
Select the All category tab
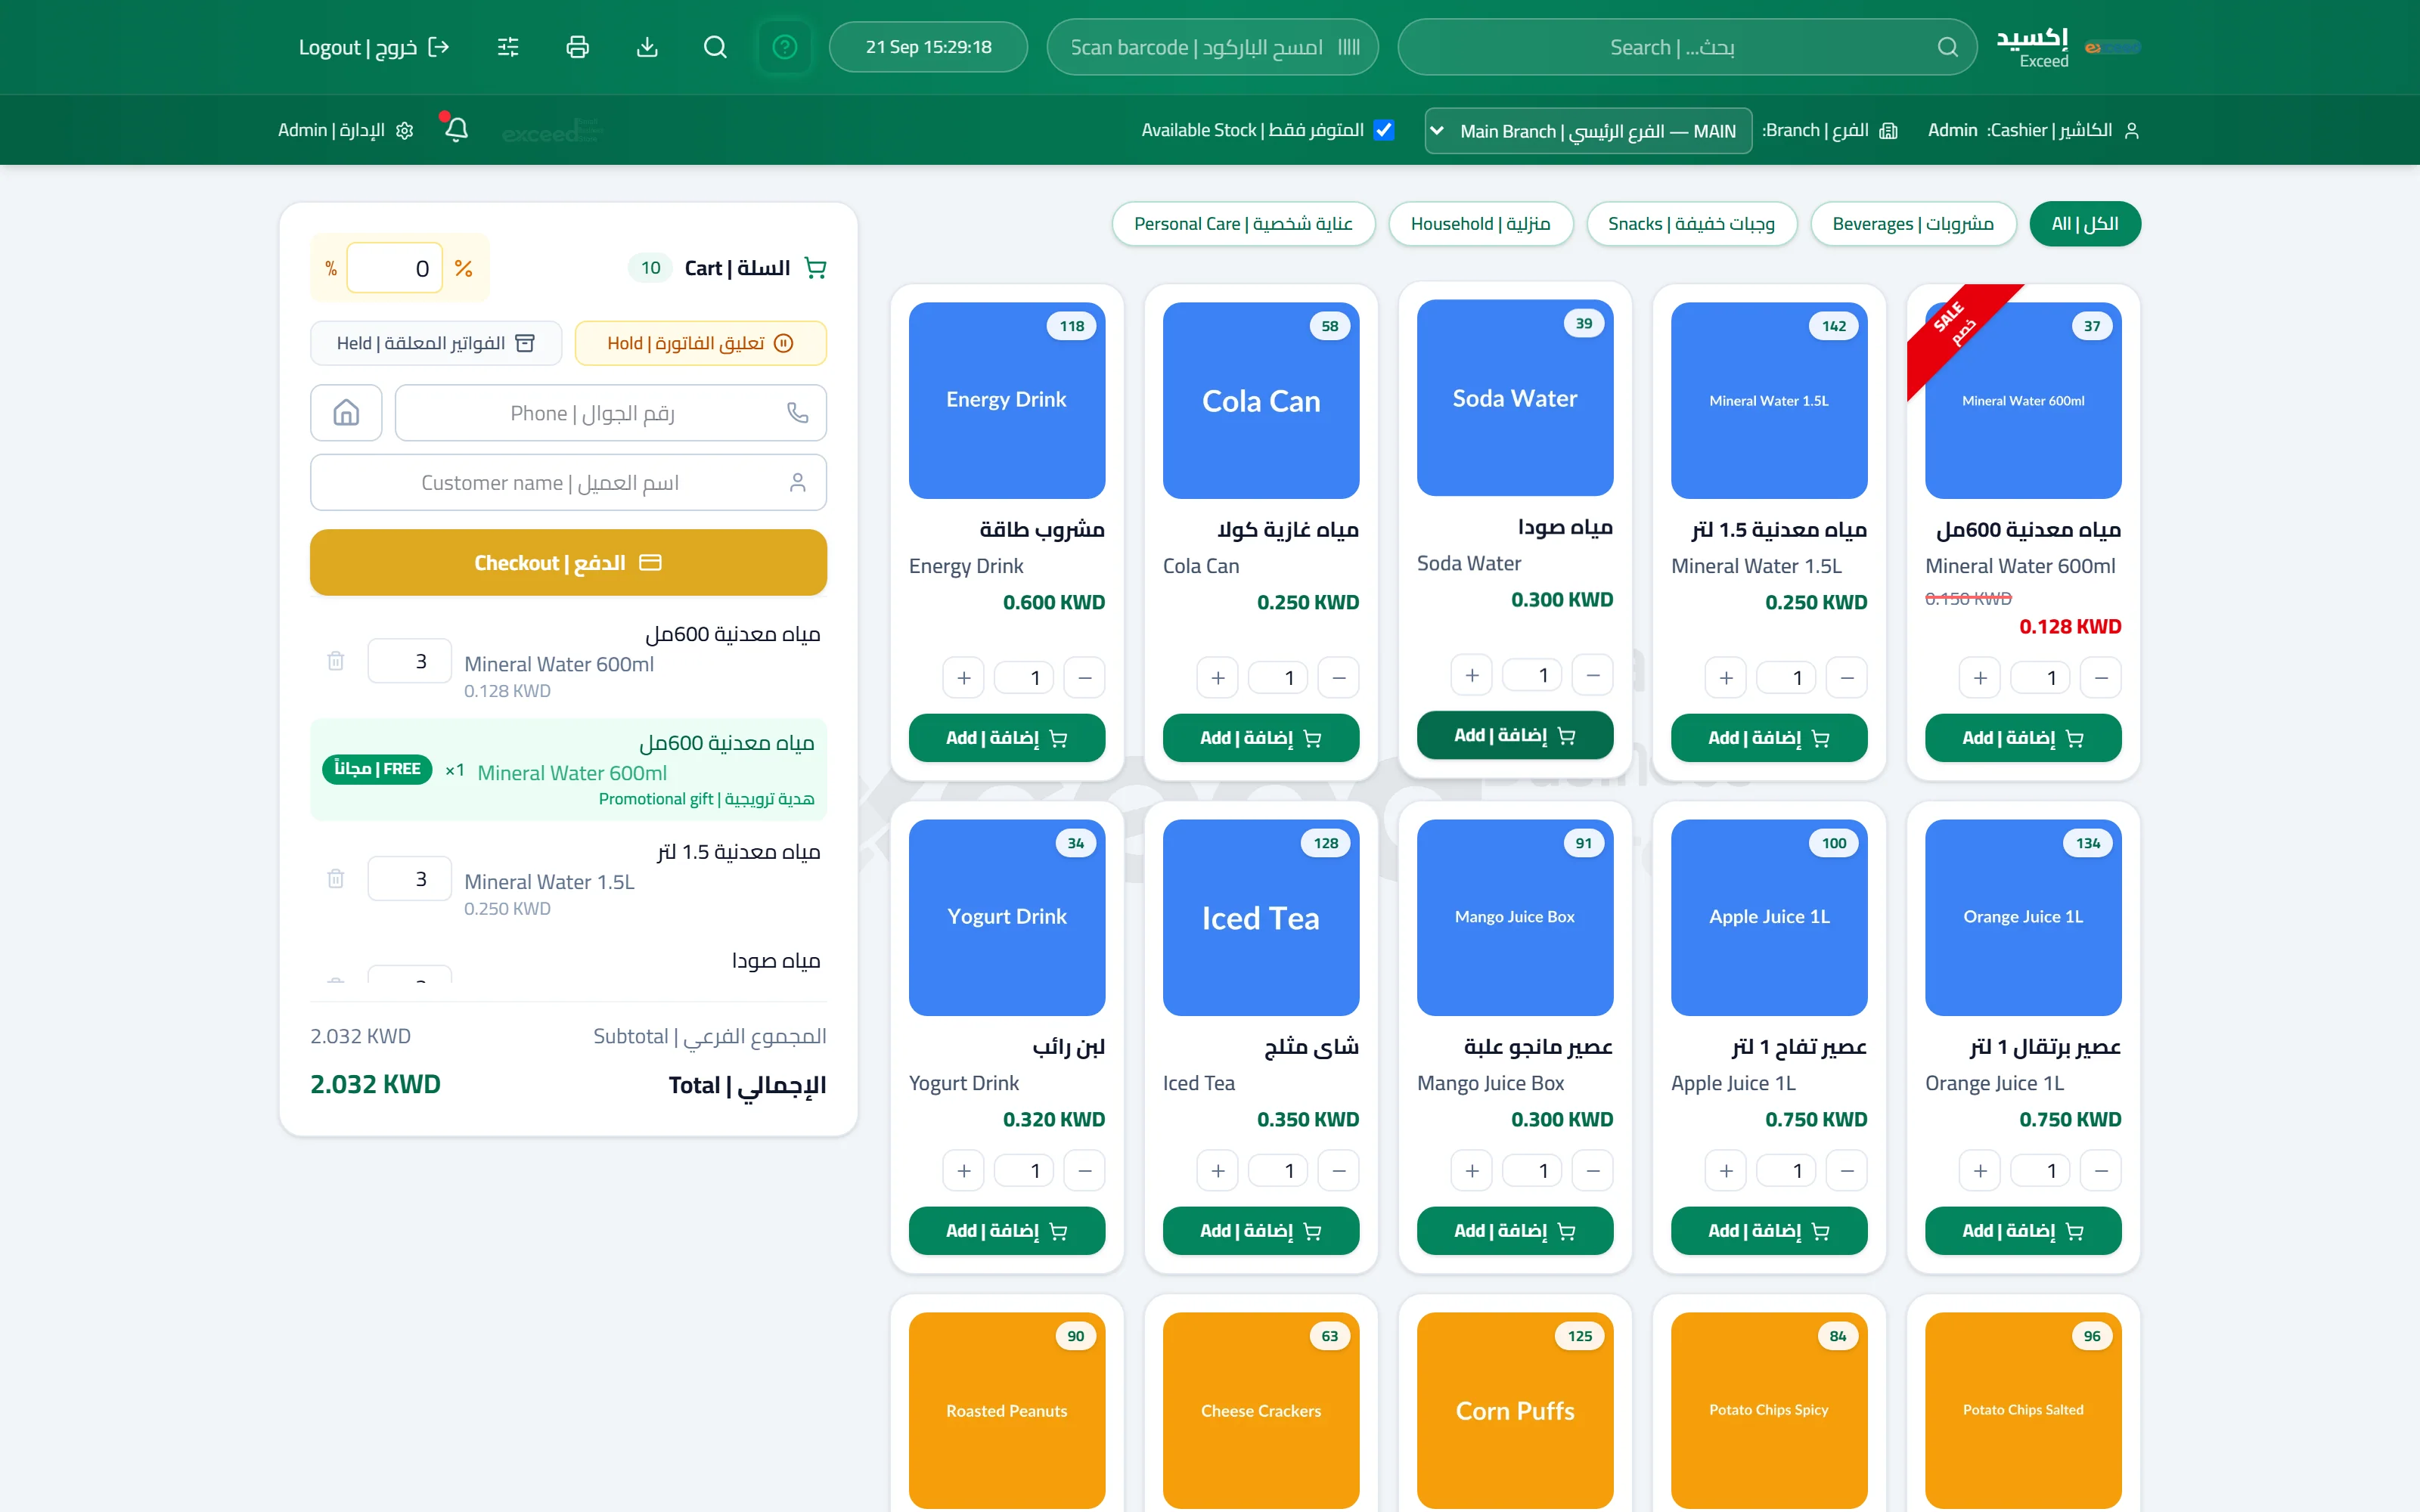click(2085, 224)
